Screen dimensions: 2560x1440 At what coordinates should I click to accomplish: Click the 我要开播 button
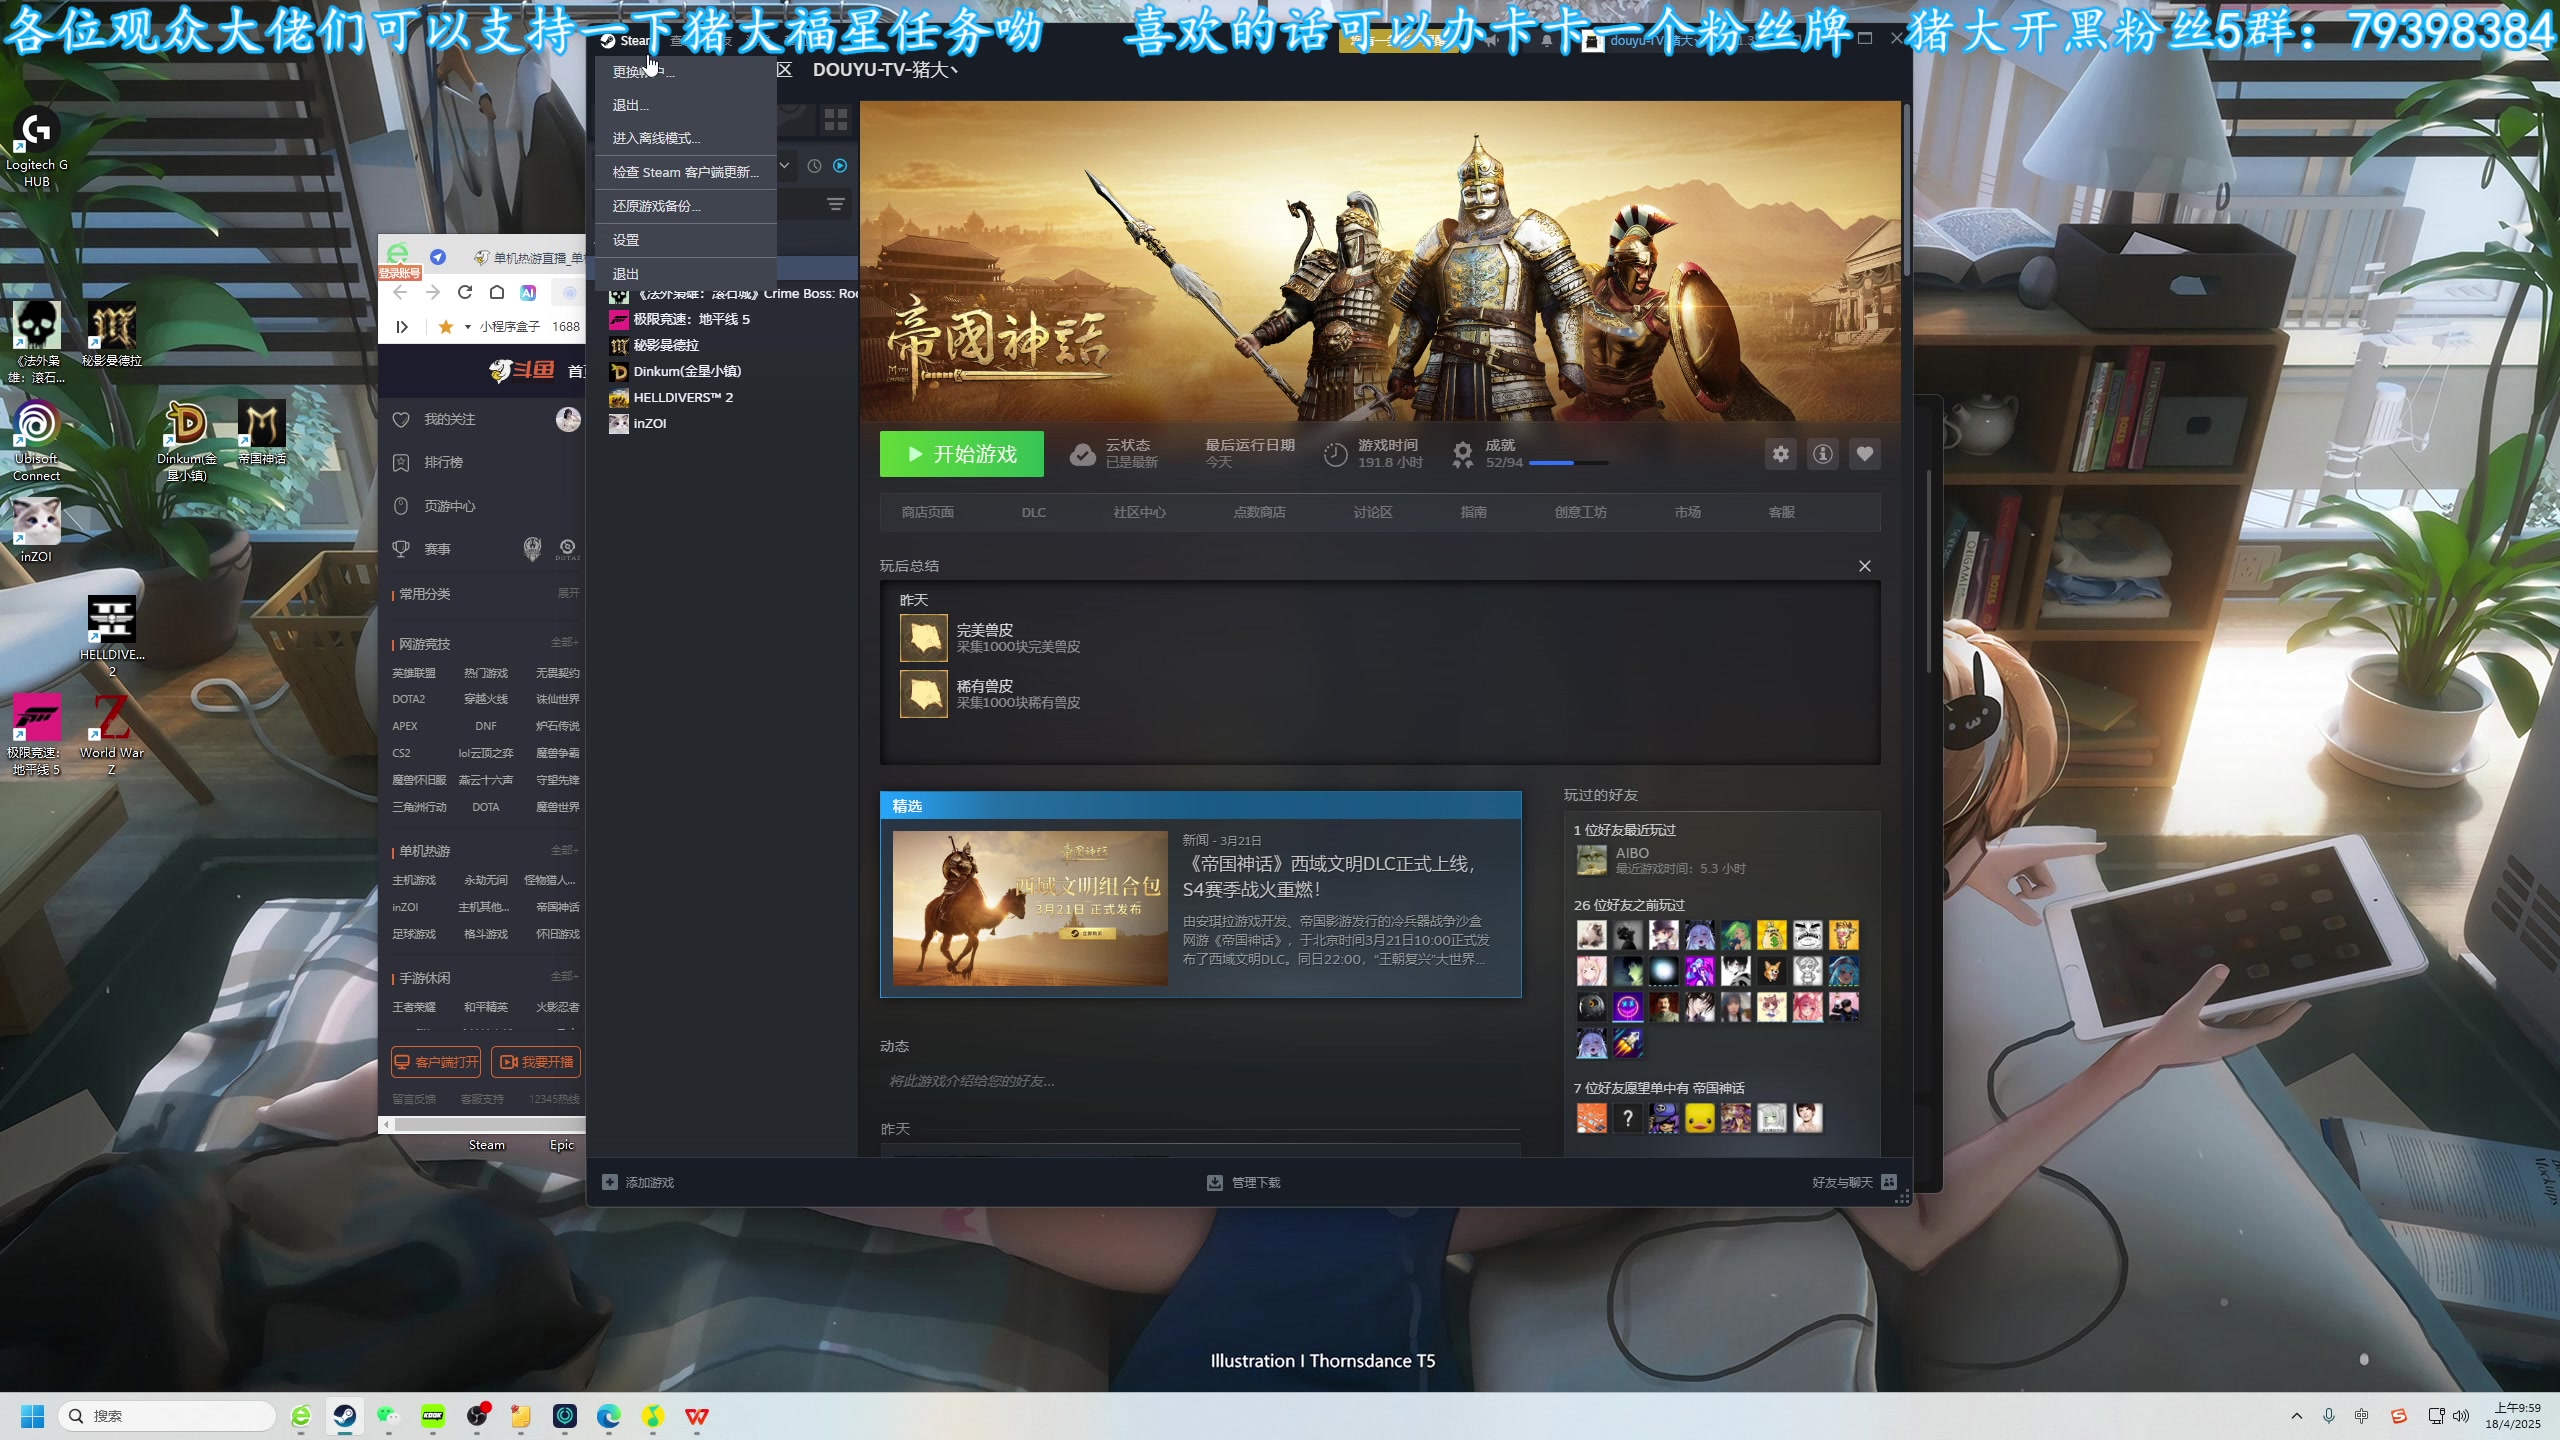tap(536, 1062)
